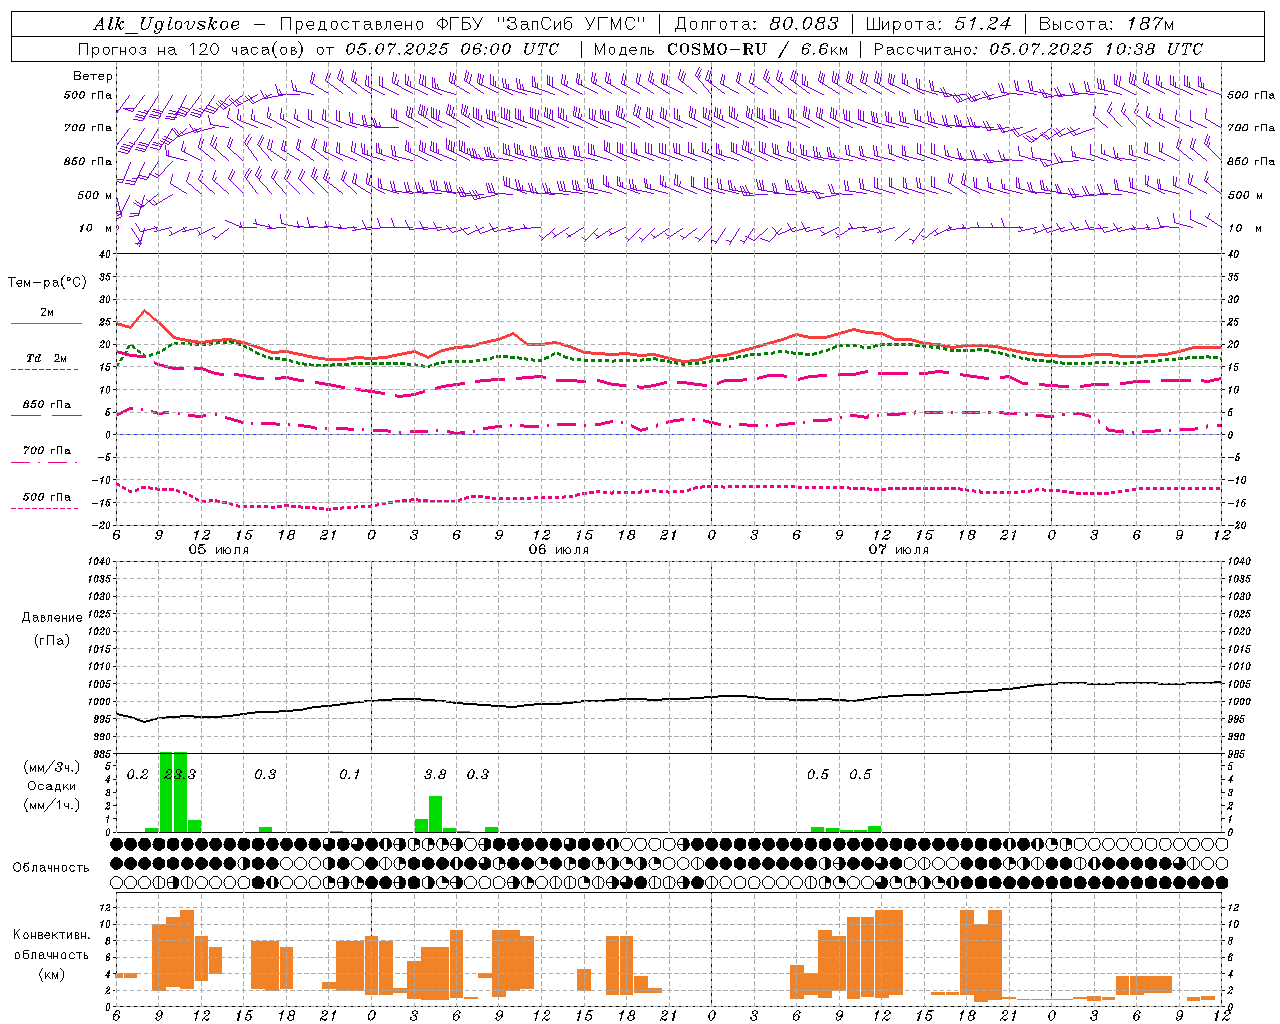Image resolution: width=1280 pixels, height=1024 pixels.
Task: Click the 850 гПа temperature legend label
Action: (47, 405)
